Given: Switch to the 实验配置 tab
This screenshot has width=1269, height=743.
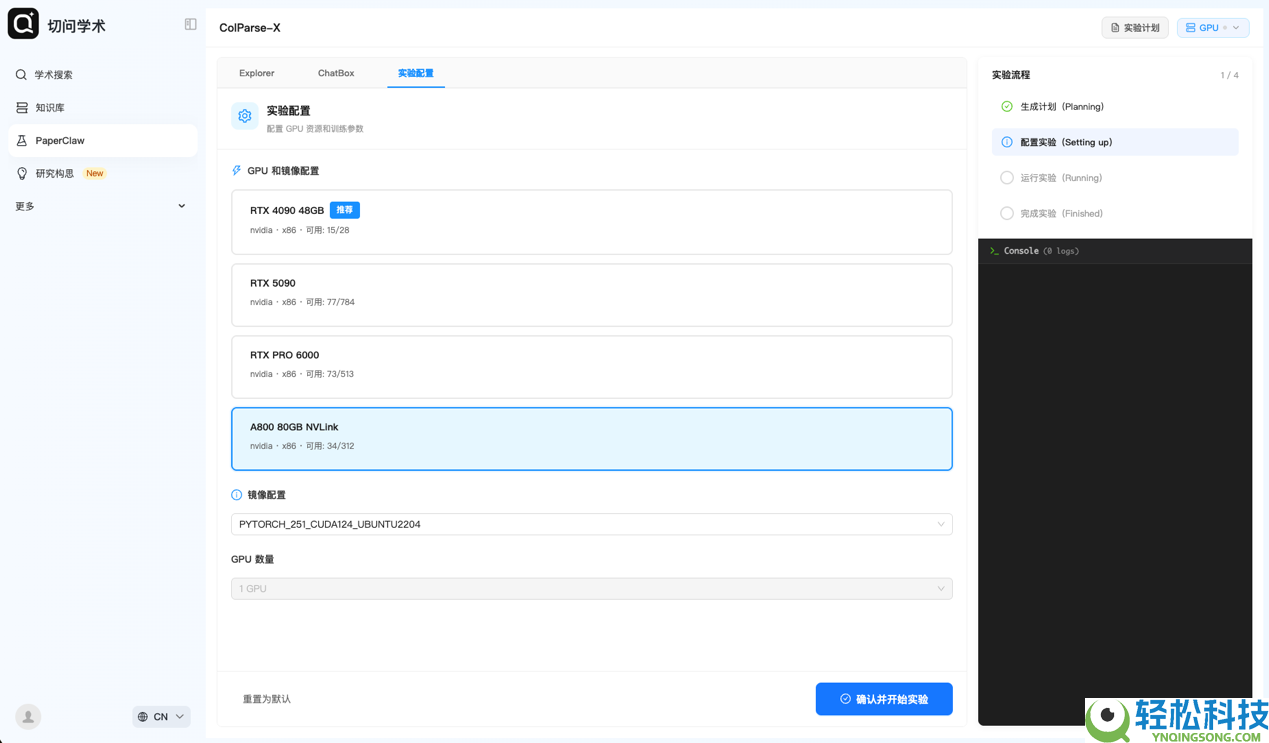Looking at the screenshot, I should point(416,73).
